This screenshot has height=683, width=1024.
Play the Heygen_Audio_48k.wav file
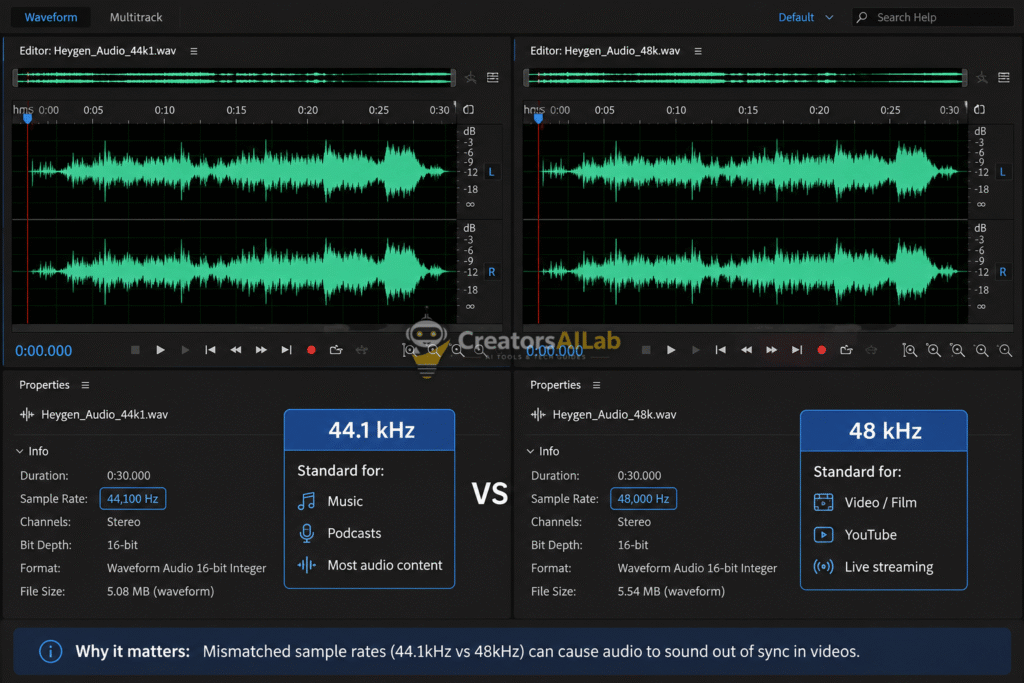(671, 350)
